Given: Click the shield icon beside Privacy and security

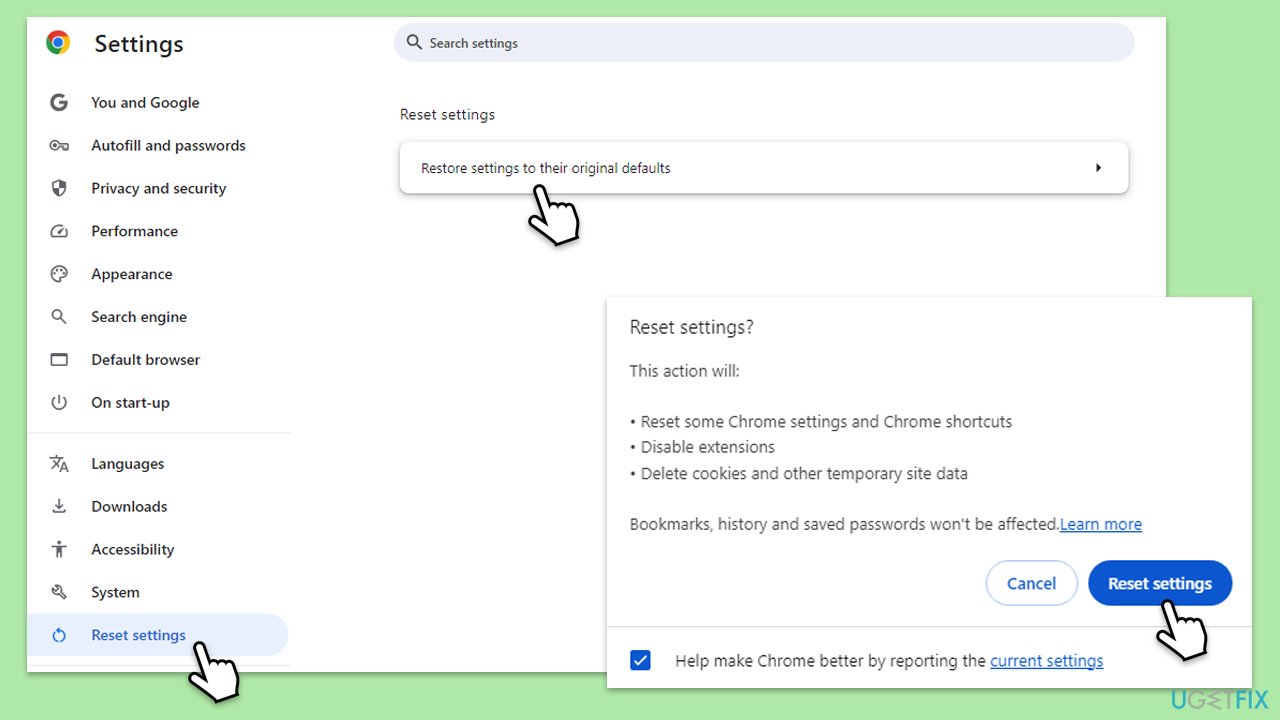Looking at the screenshot, I should [59, 188].
